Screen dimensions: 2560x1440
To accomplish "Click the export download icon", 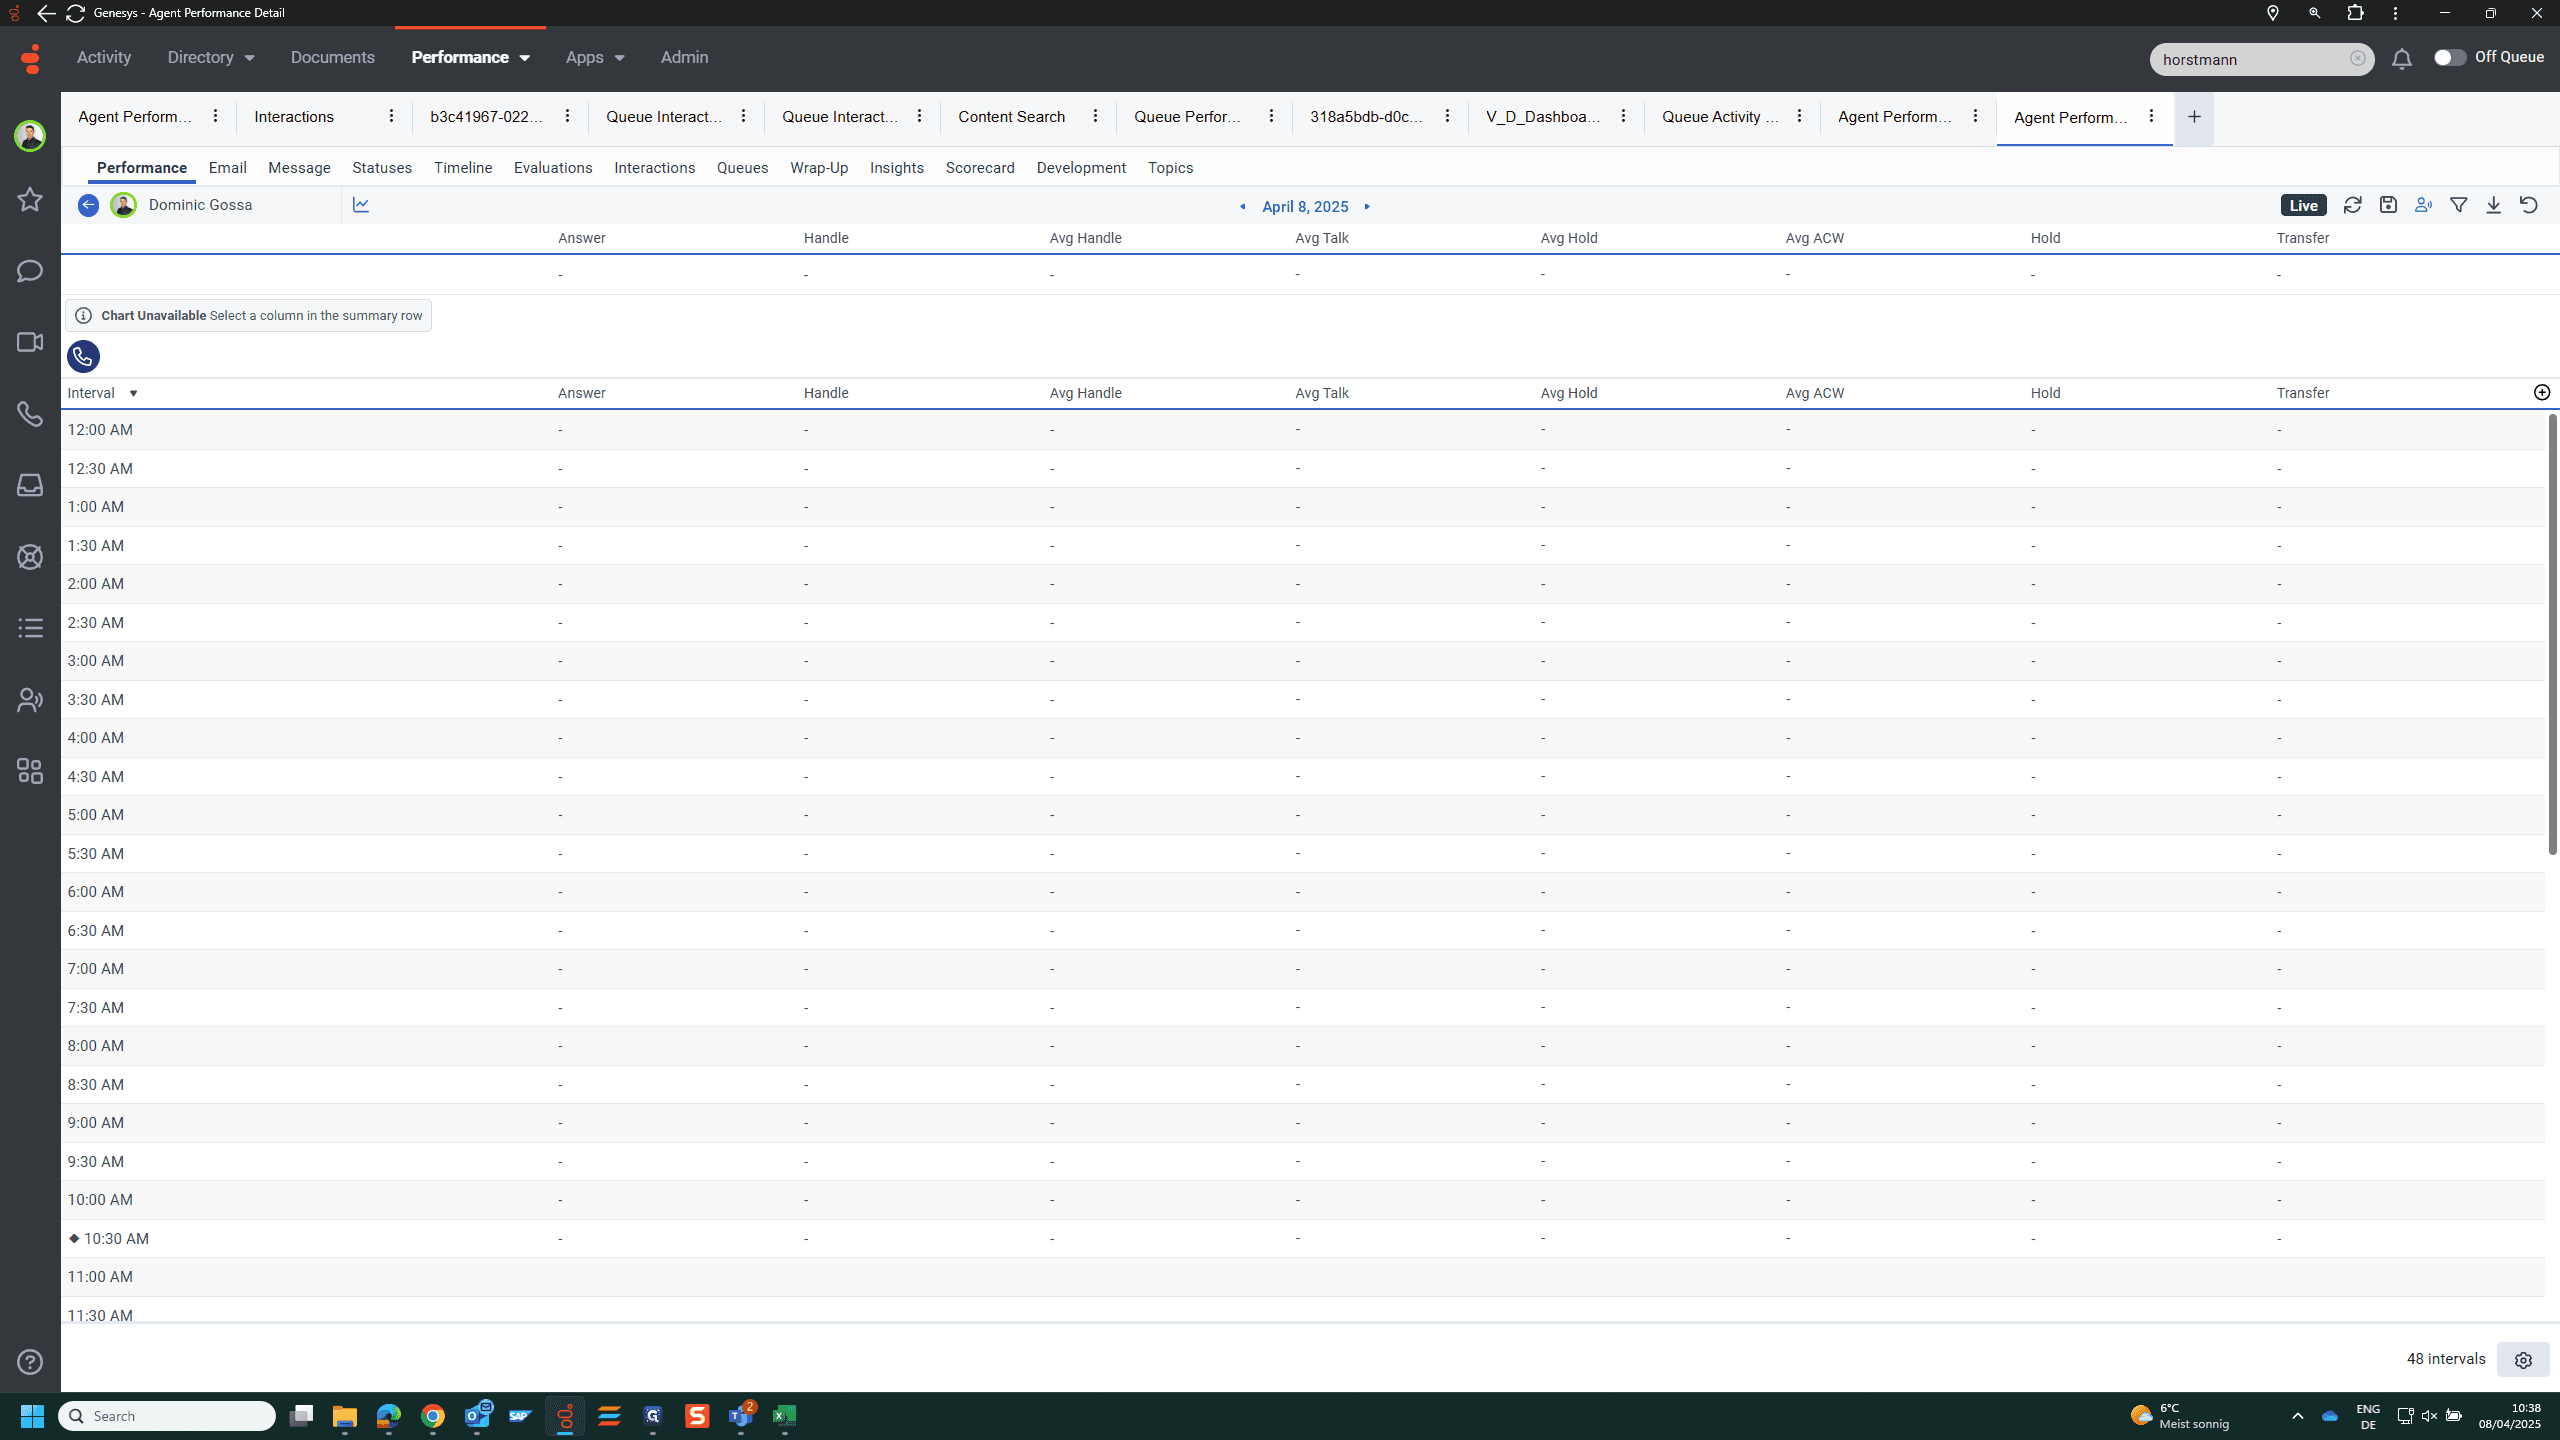I will (2493, 205).
